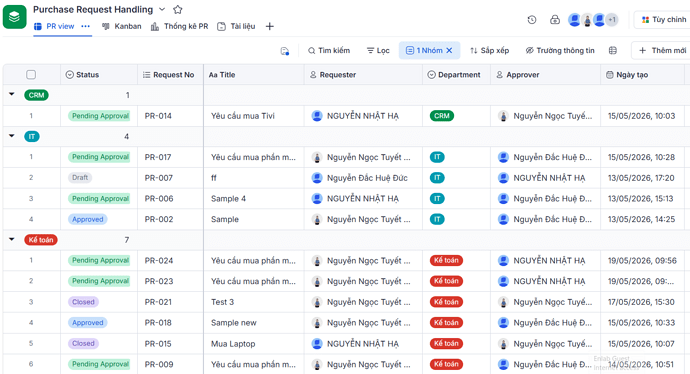This screenshot has width=690, height=374.
Task: Open the history clock icon
Action: point(532,19)
